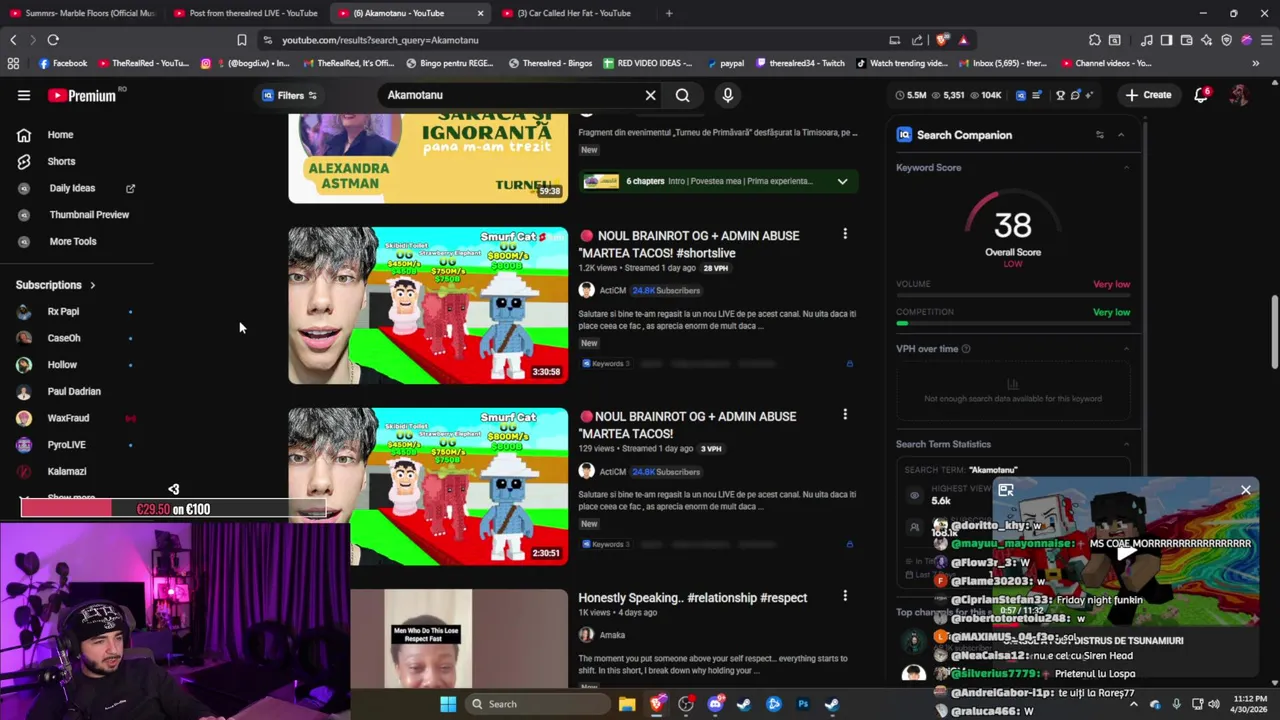Collapse the Search Companion panel
Viewport: 1280px width, 720px height.
[1121, 135]
